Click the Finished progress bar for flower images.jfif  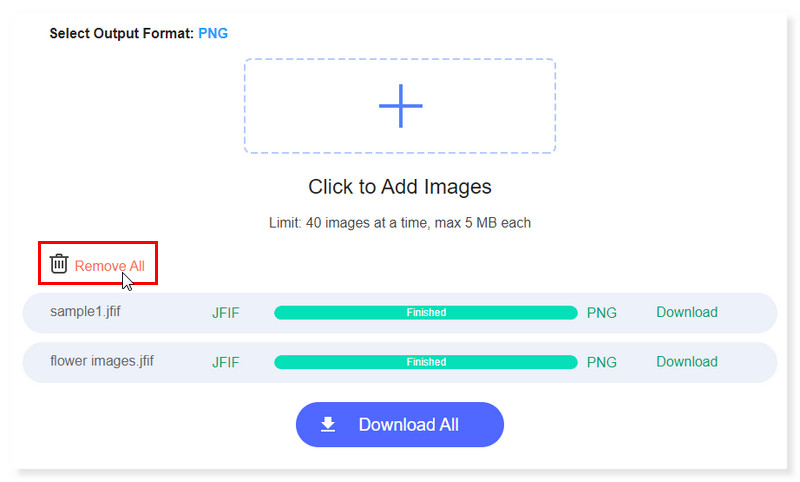pos(425,362)
